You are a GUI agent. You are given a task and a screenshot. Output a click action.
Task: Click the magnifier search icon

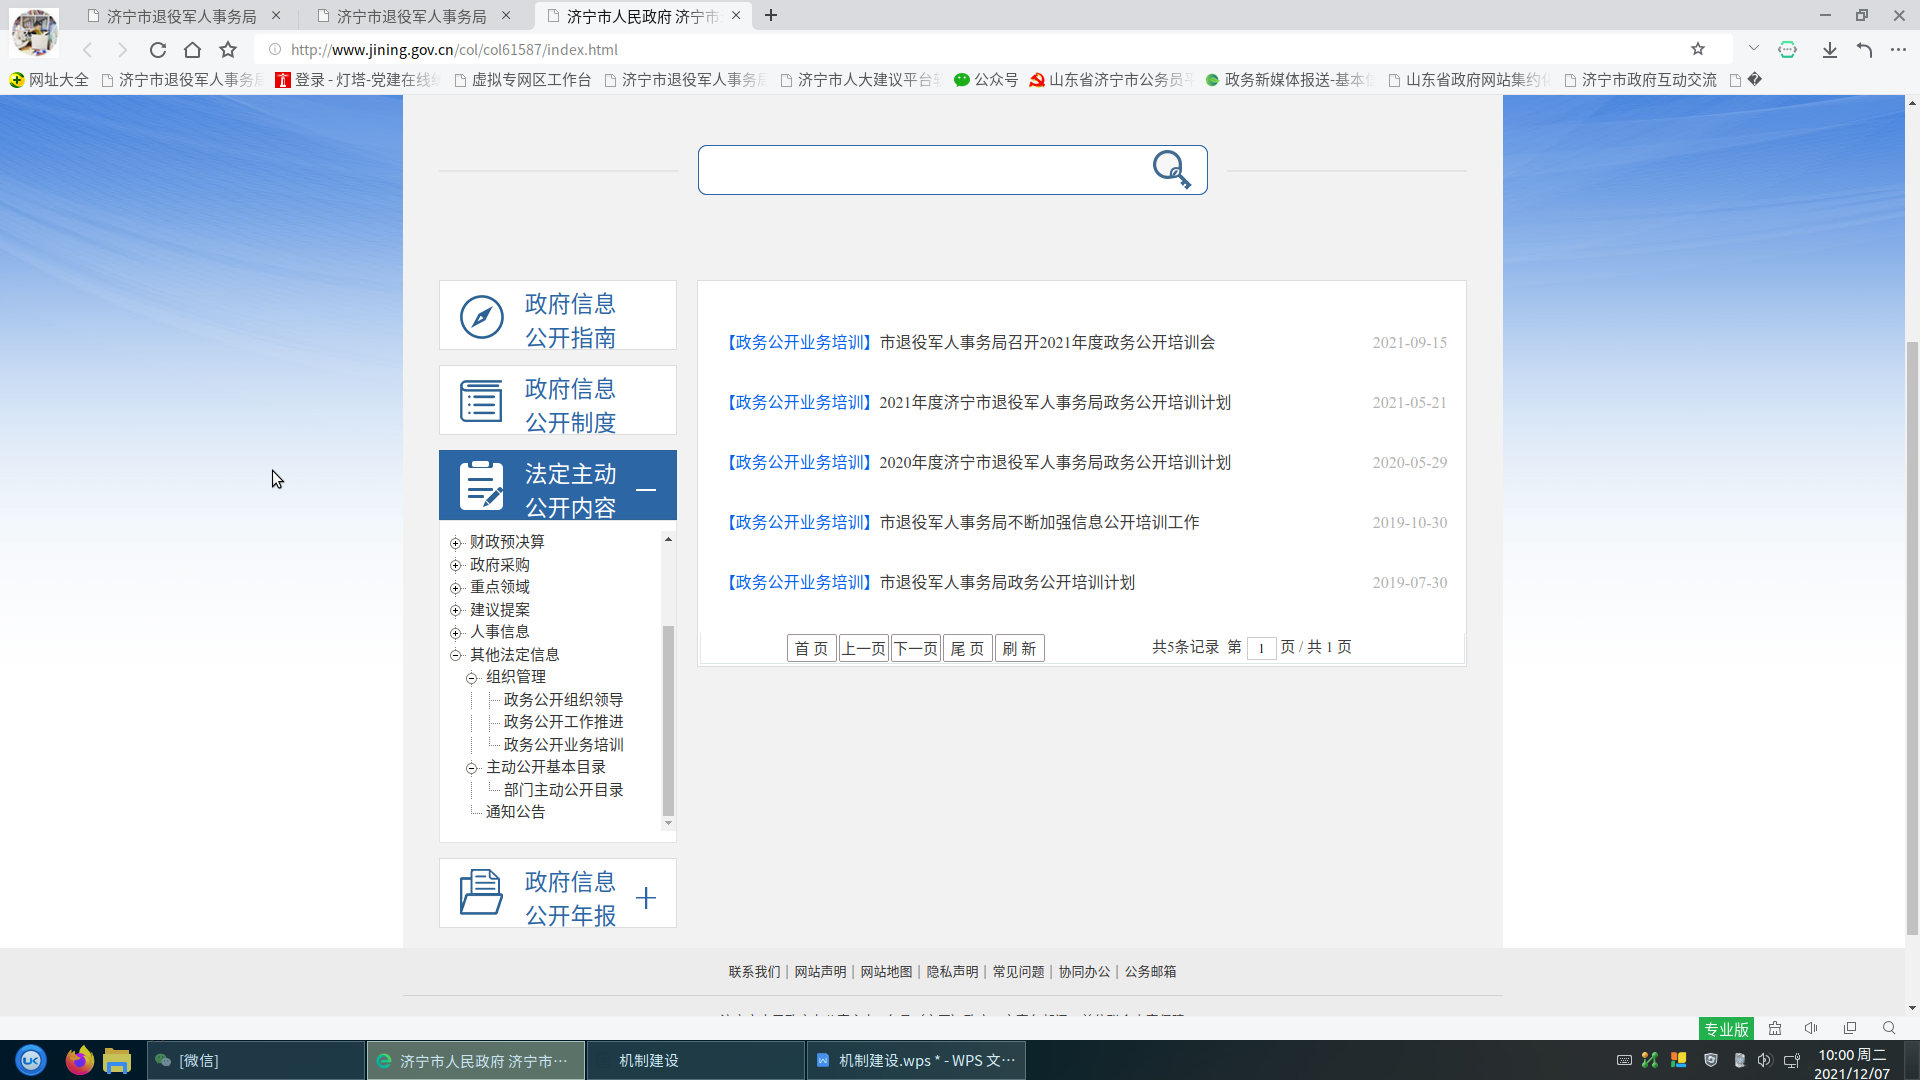(x=1171, y=169)
